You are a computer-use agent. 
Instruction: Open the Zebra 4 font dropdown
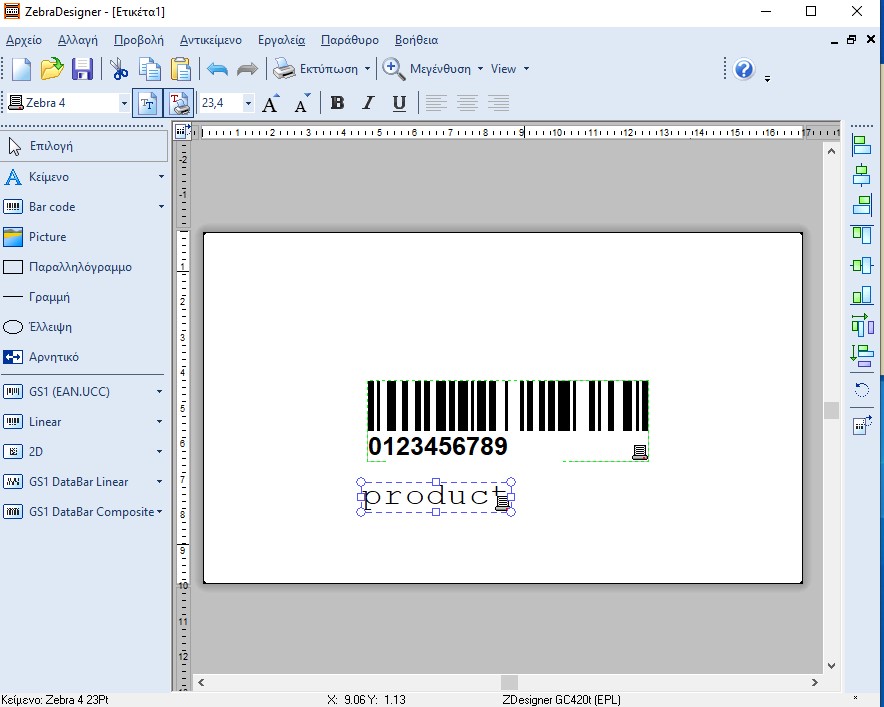(x=124, y=103)
